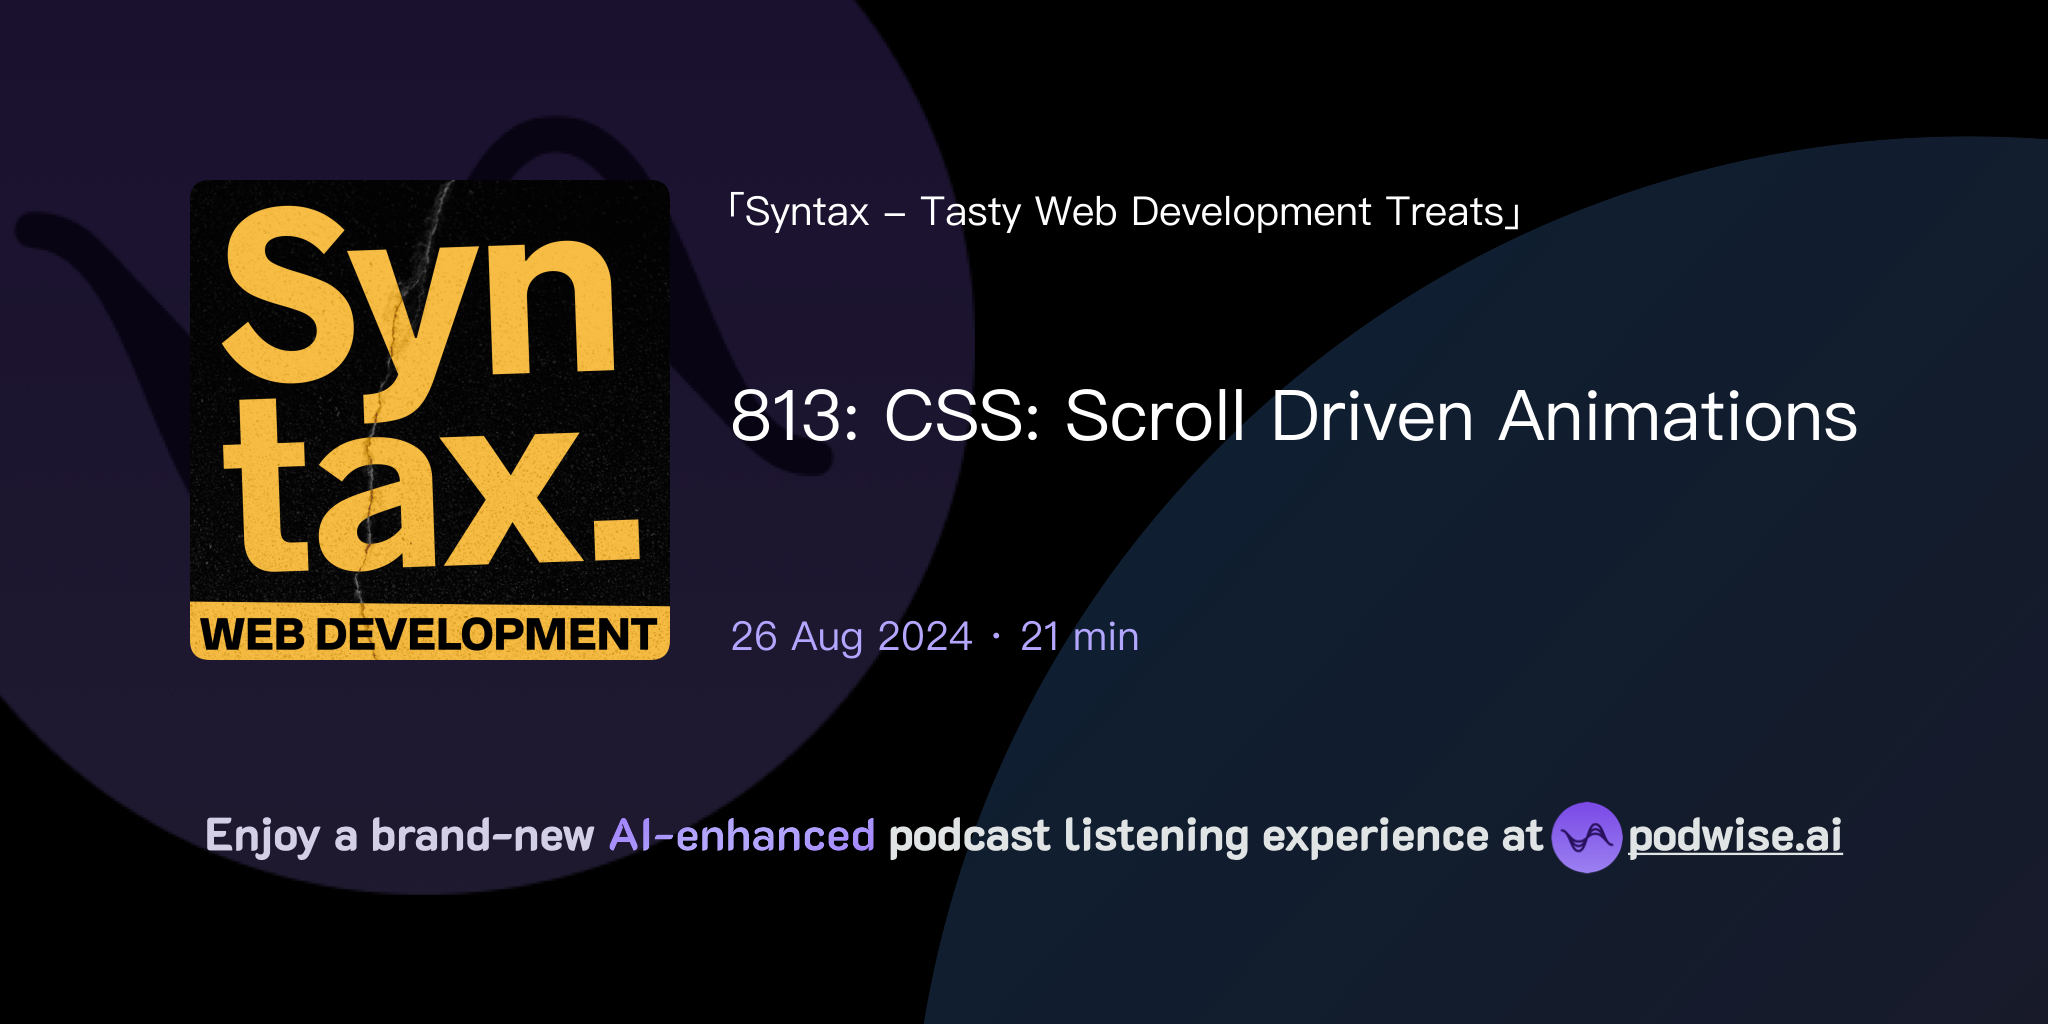Click the purple AI-enhanced text
Screen dimensions: 2048x1024
(x=742, y=836)
